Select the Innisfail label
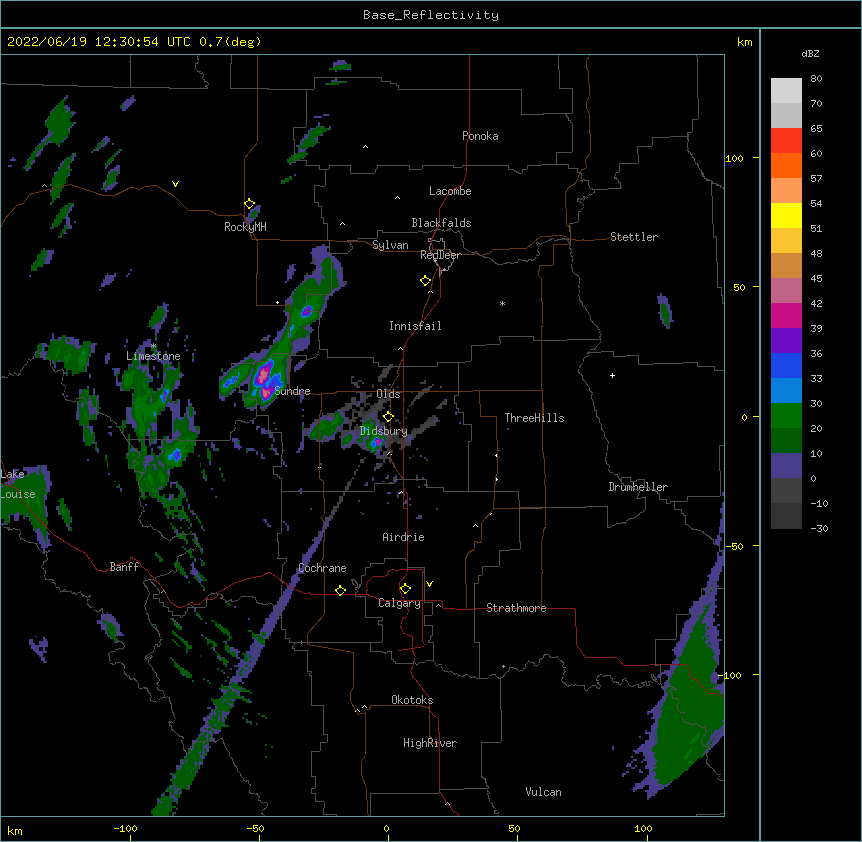The width and height of the screenshot is (862, 842). tap(415, 326)
